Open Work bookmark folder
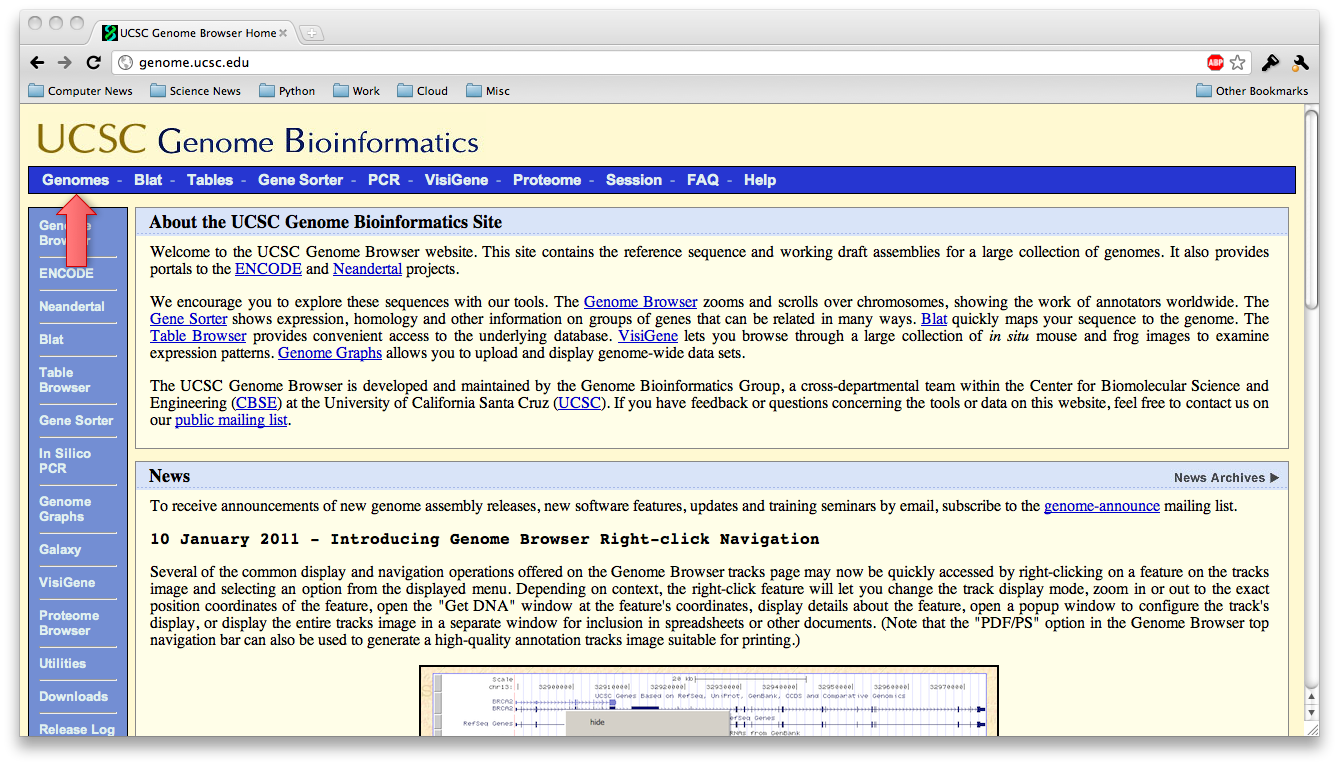 point(357,91)
